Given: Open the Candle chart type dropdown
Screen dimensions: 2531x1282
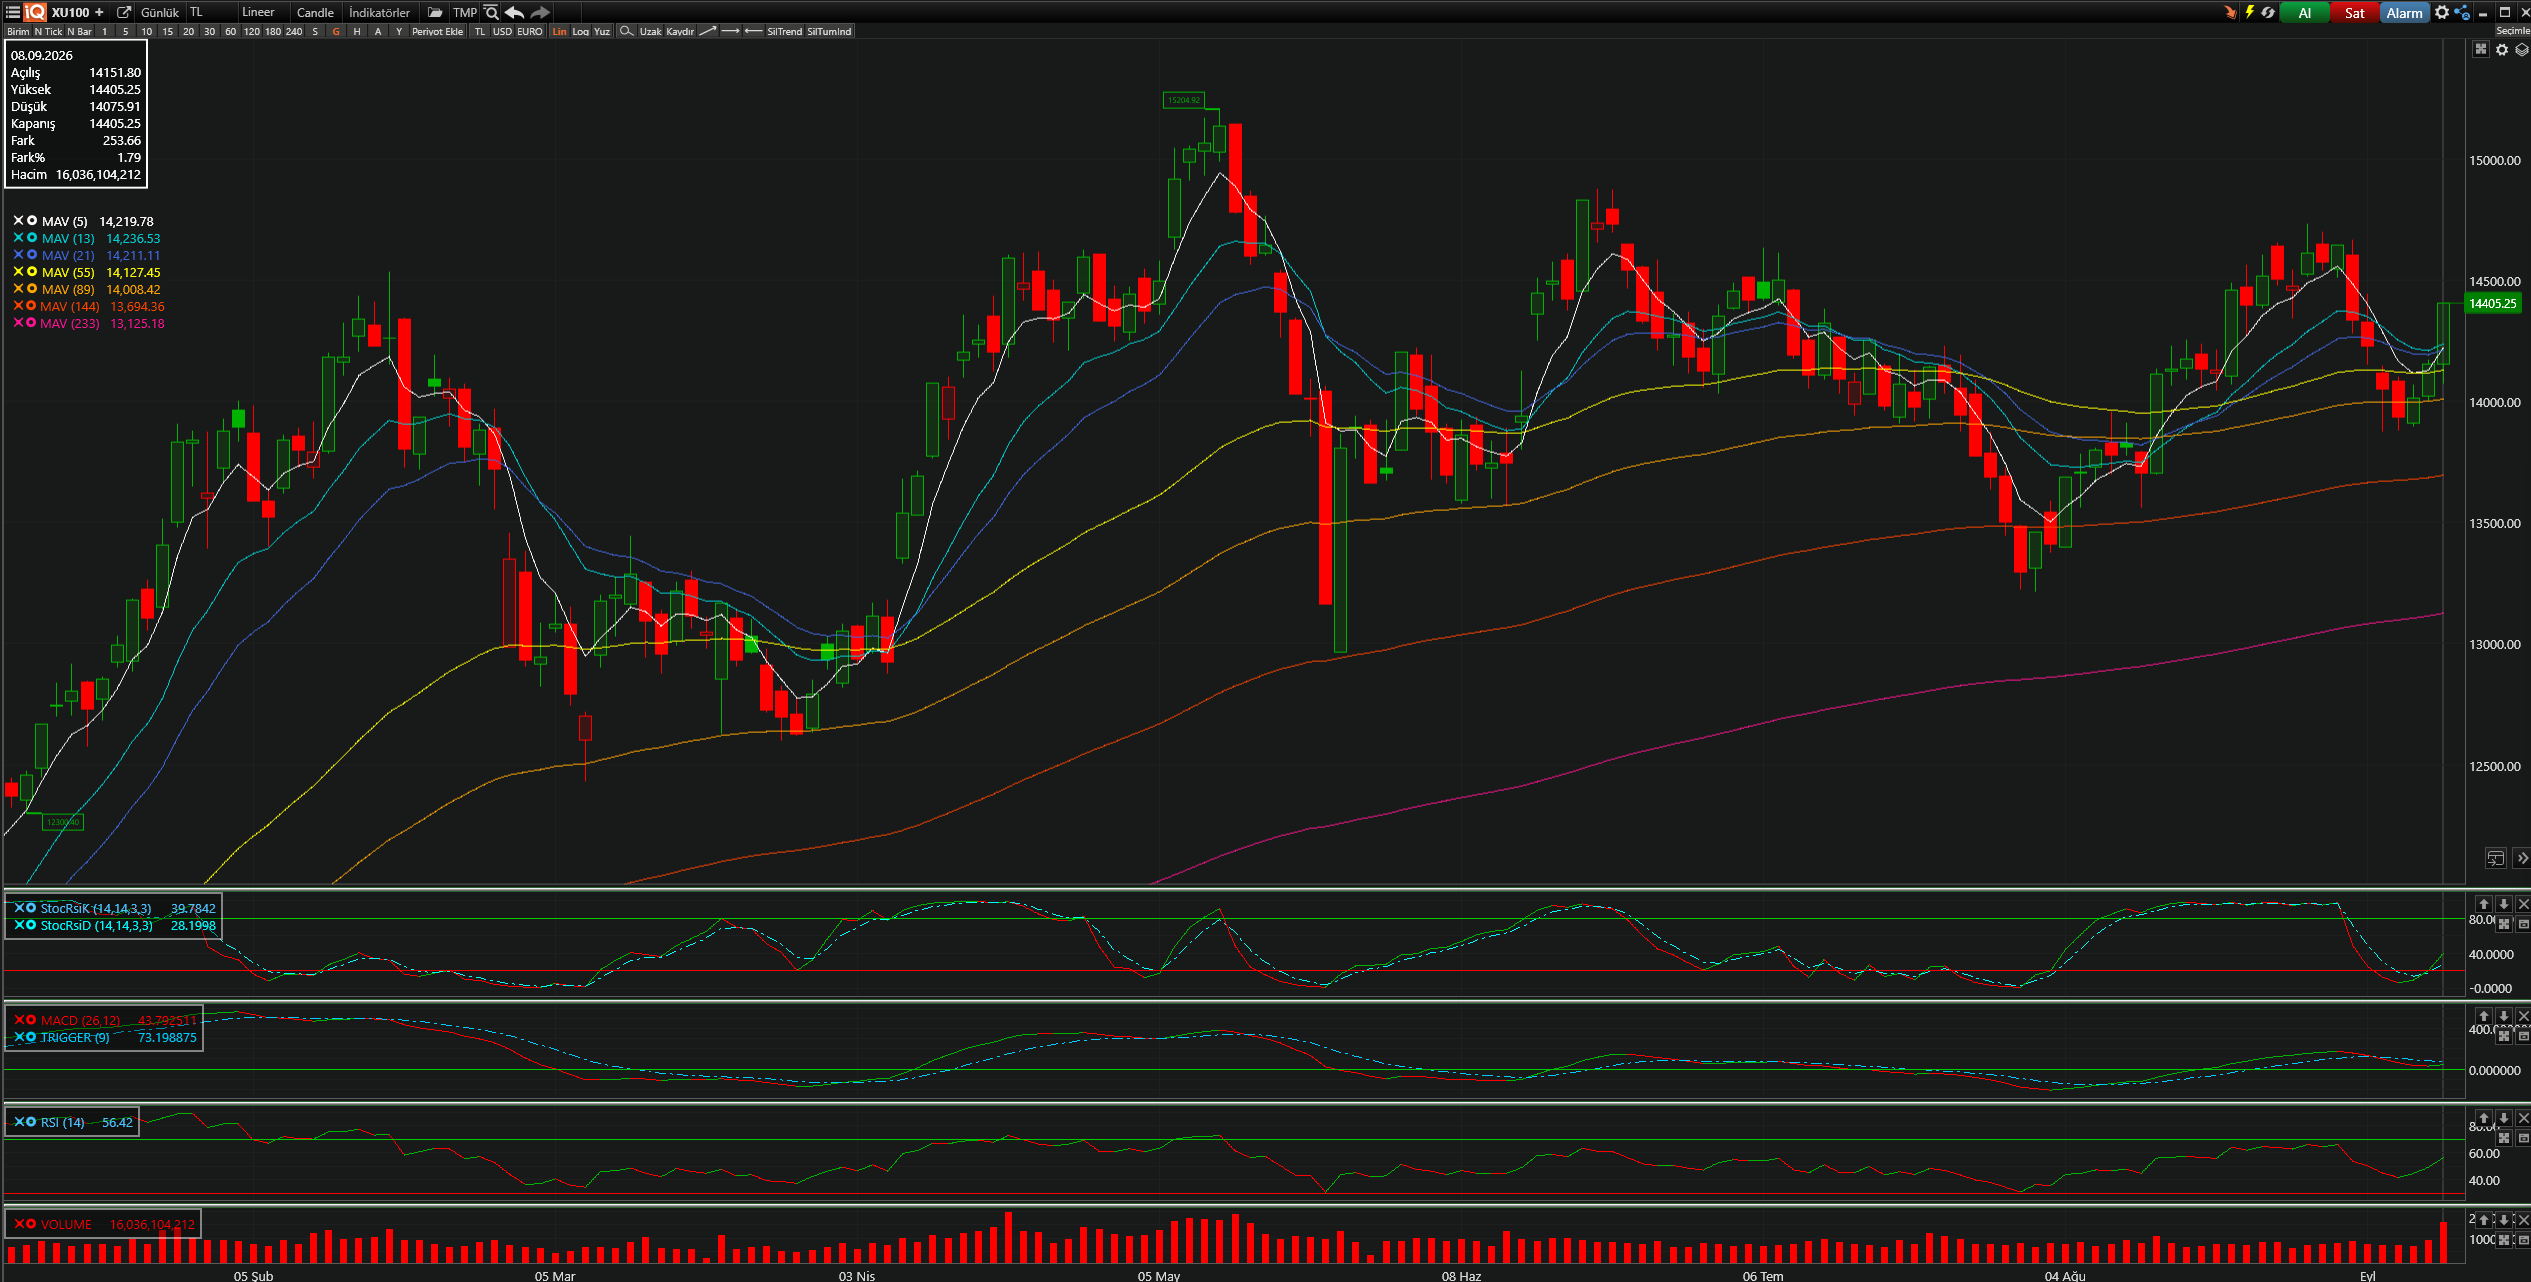Looking at the screenshot, I should [315, 12].
